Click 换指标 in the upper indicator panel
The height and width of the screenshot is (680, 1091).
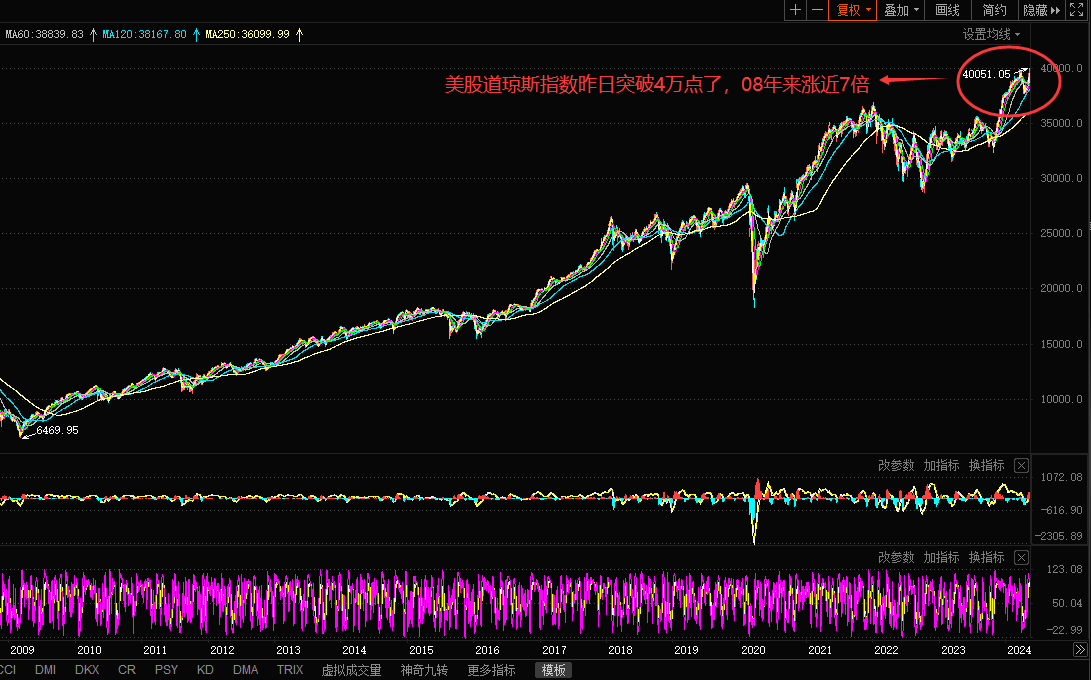[x=987, y=465]
